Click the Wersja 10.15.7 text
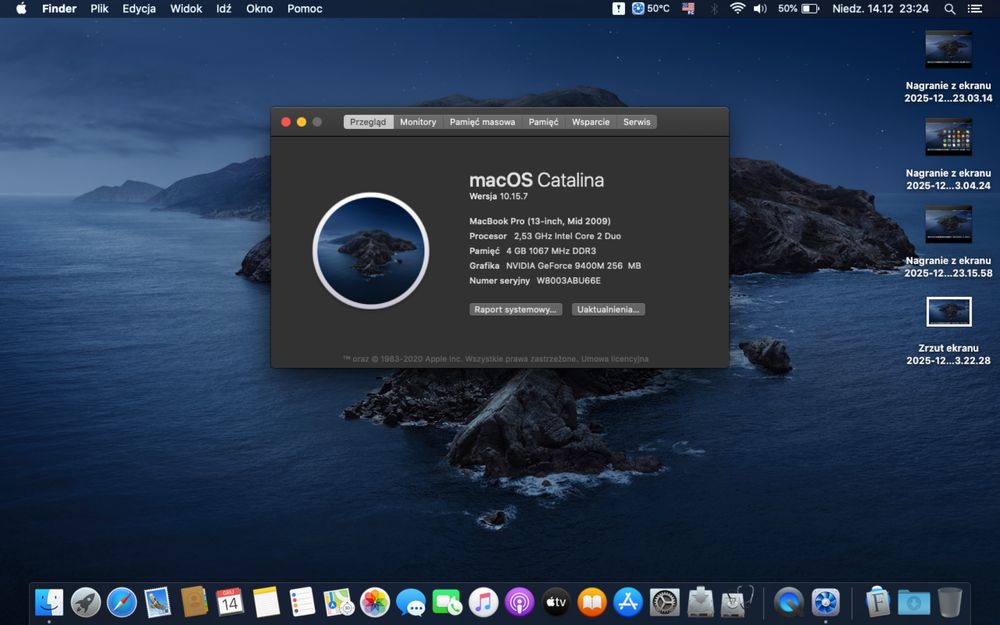Screen dimensions: 1000x625 point(499,196)
